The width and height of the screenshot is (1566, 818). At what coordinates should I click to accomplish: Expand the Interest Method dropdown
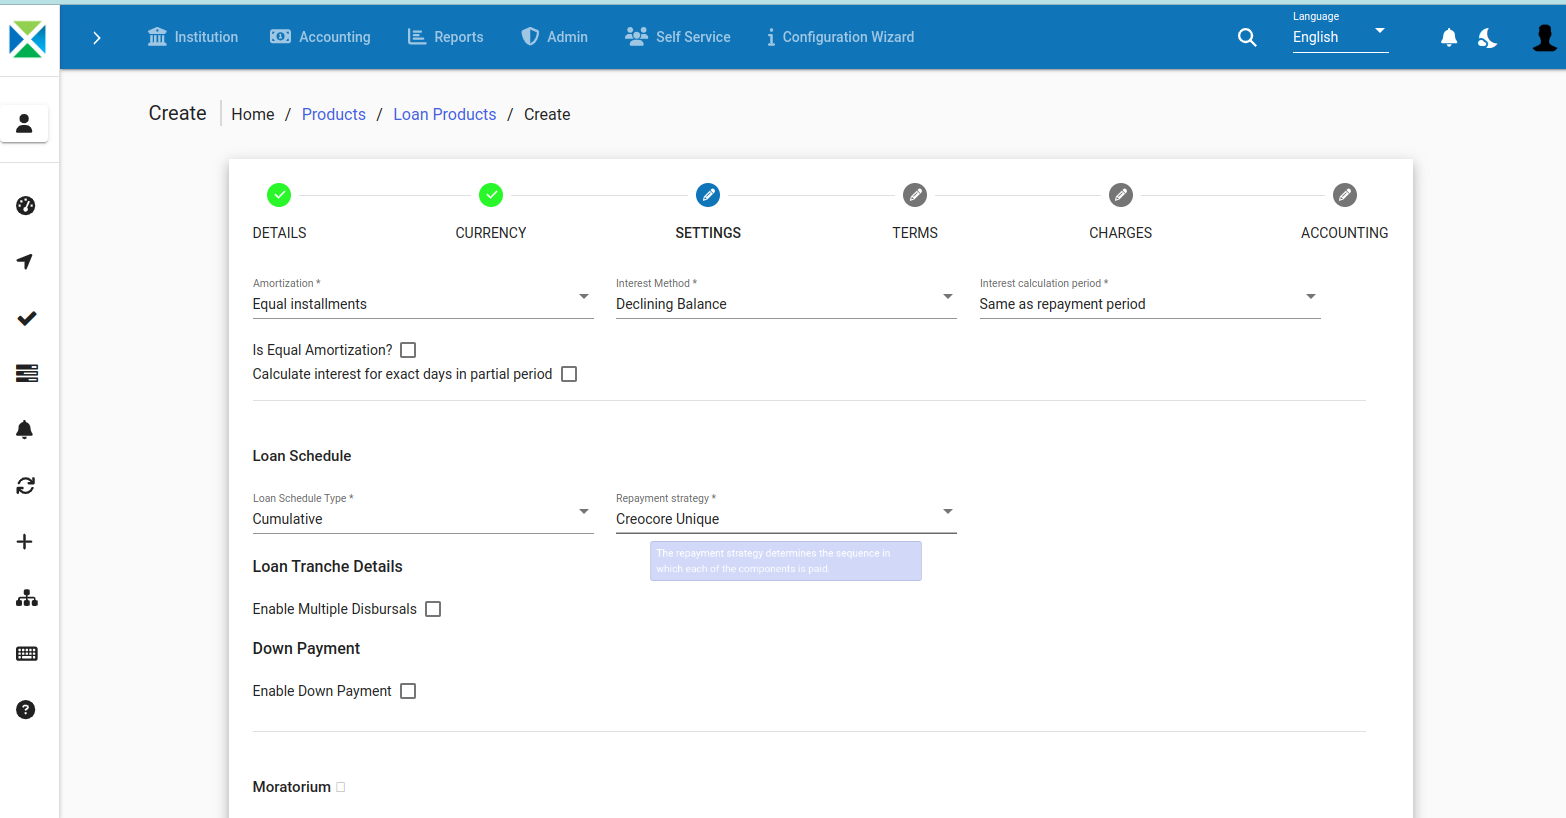coord(785,304)
